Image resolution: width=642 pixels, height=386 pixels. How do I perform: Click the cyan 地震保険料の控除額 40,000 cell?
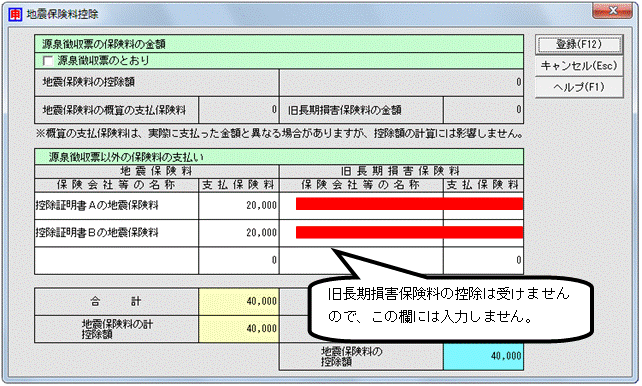pyautogui.click(x=483, y=357)
